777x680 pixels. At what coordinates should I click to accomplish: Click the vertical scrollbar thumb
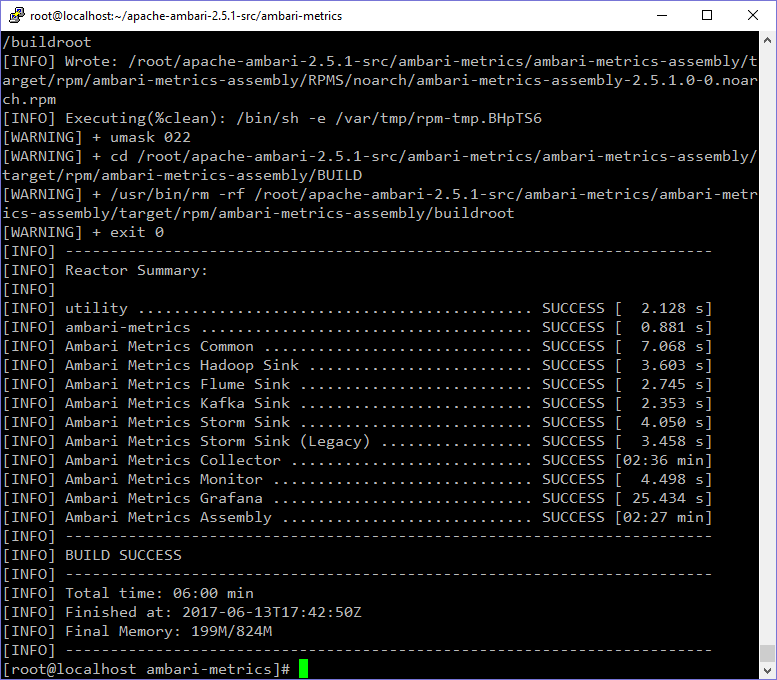pyautogui.click(x=768, y=653)
